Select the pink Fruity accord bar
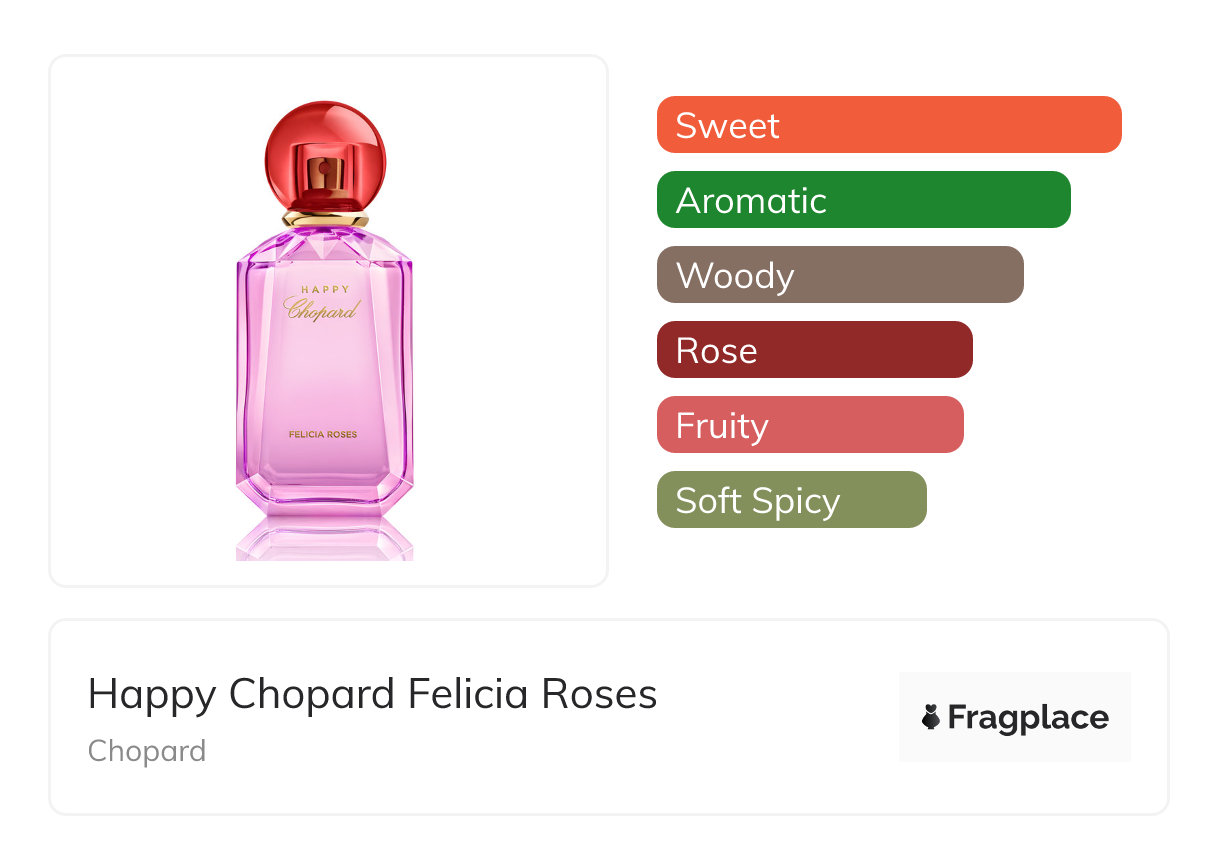Screen dimensions: 1218x864 pos(809,425)
